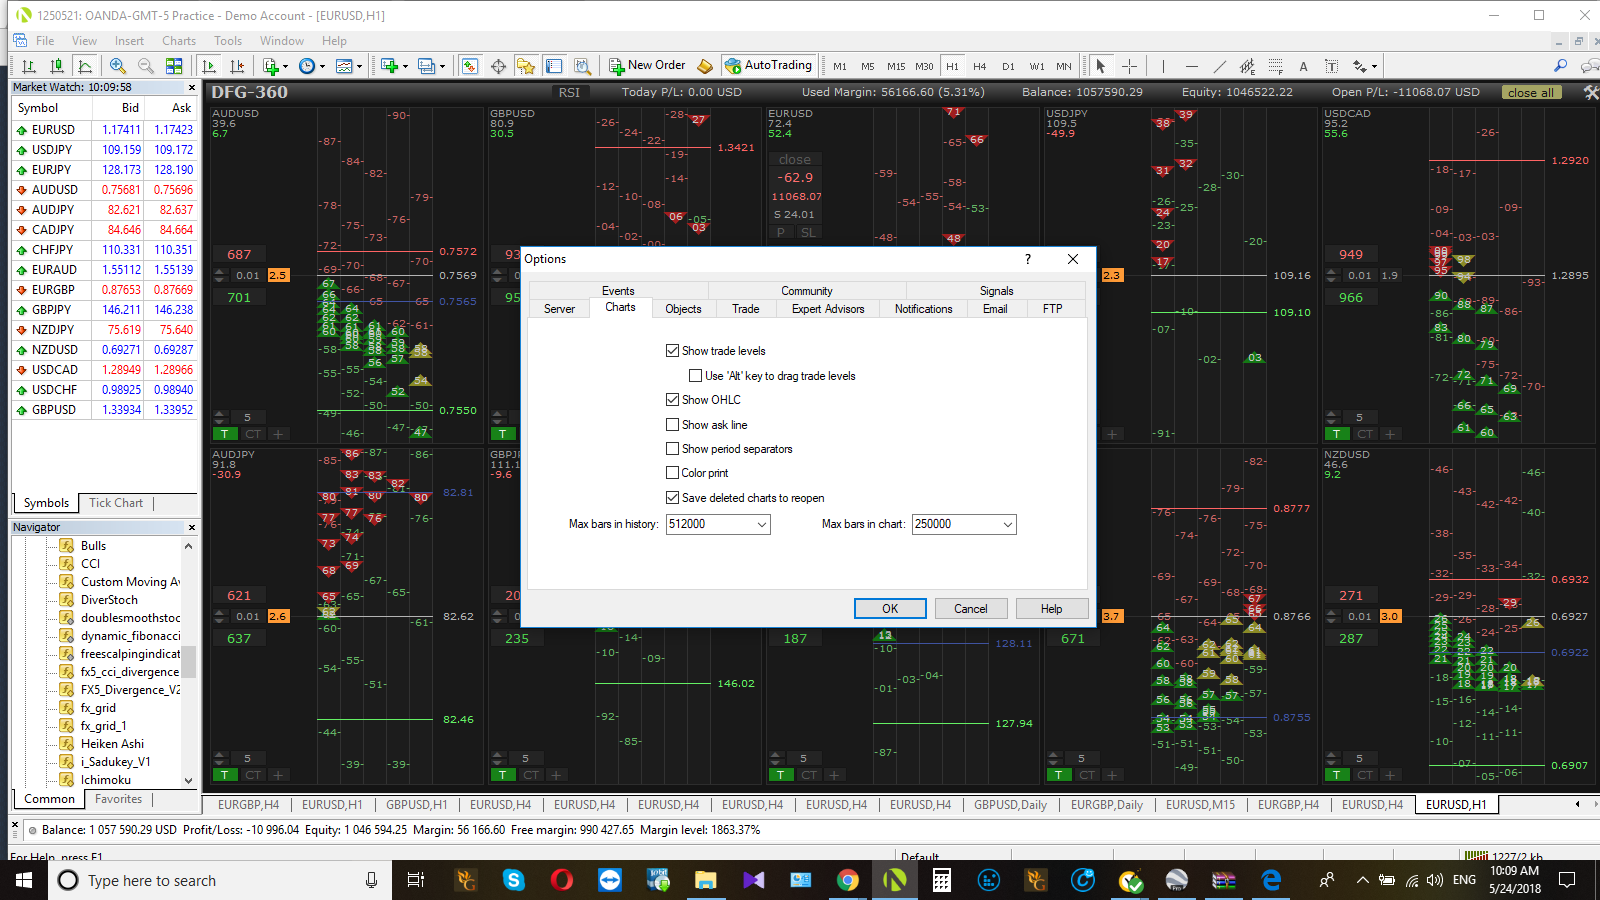Open the MetaEditor book icon
The height and width of the screenshot is (900, 1600).
coord(705,66)
